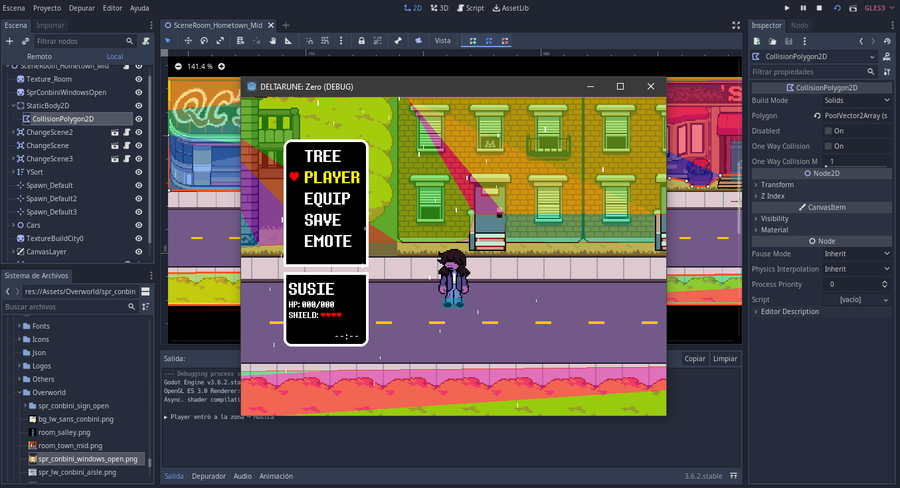Zoom out the 2D viewport
Image resolution: width=900 pixels, height=488 pixels.
178,66
